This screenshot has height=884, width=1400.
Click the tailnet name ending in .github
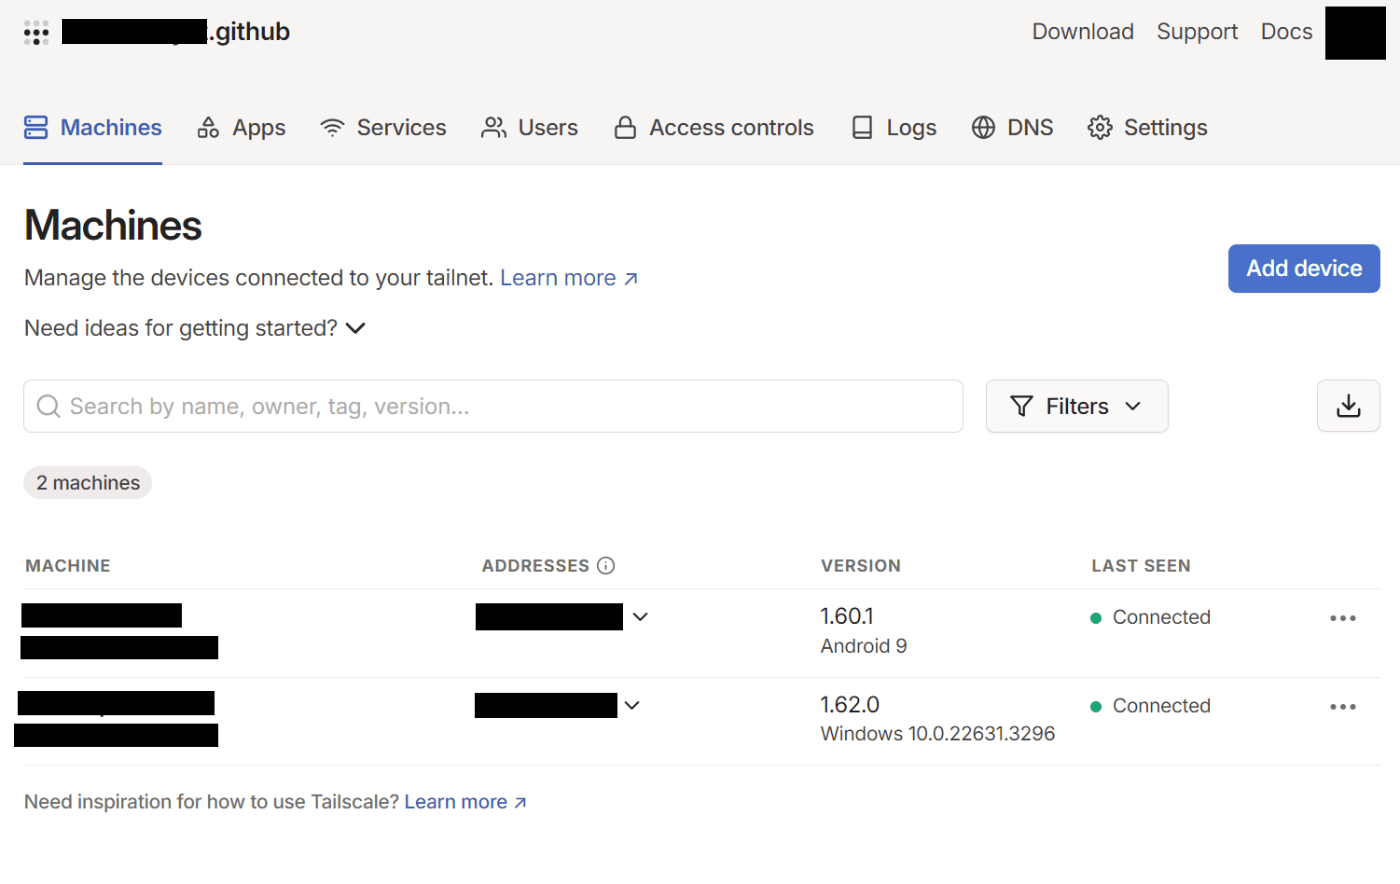(x=176, y=32)
